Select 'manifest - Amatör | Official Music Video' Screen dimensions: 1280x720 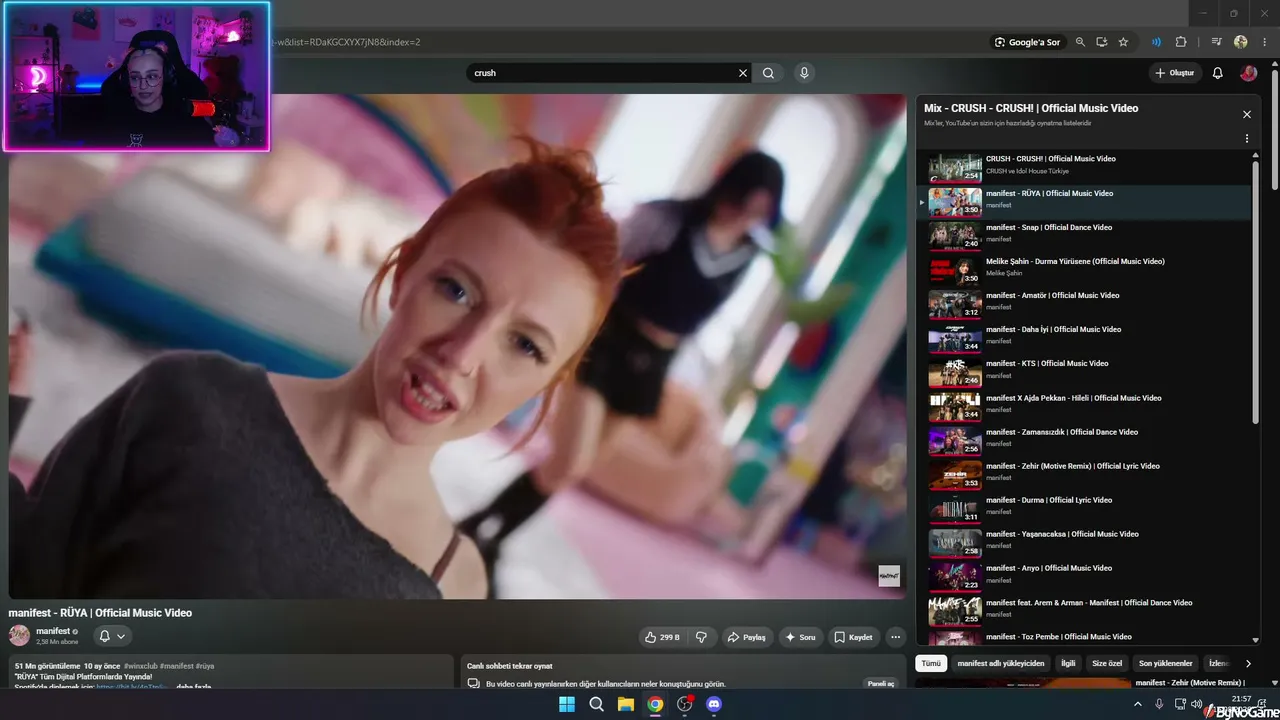click(x=1084, y=303)
